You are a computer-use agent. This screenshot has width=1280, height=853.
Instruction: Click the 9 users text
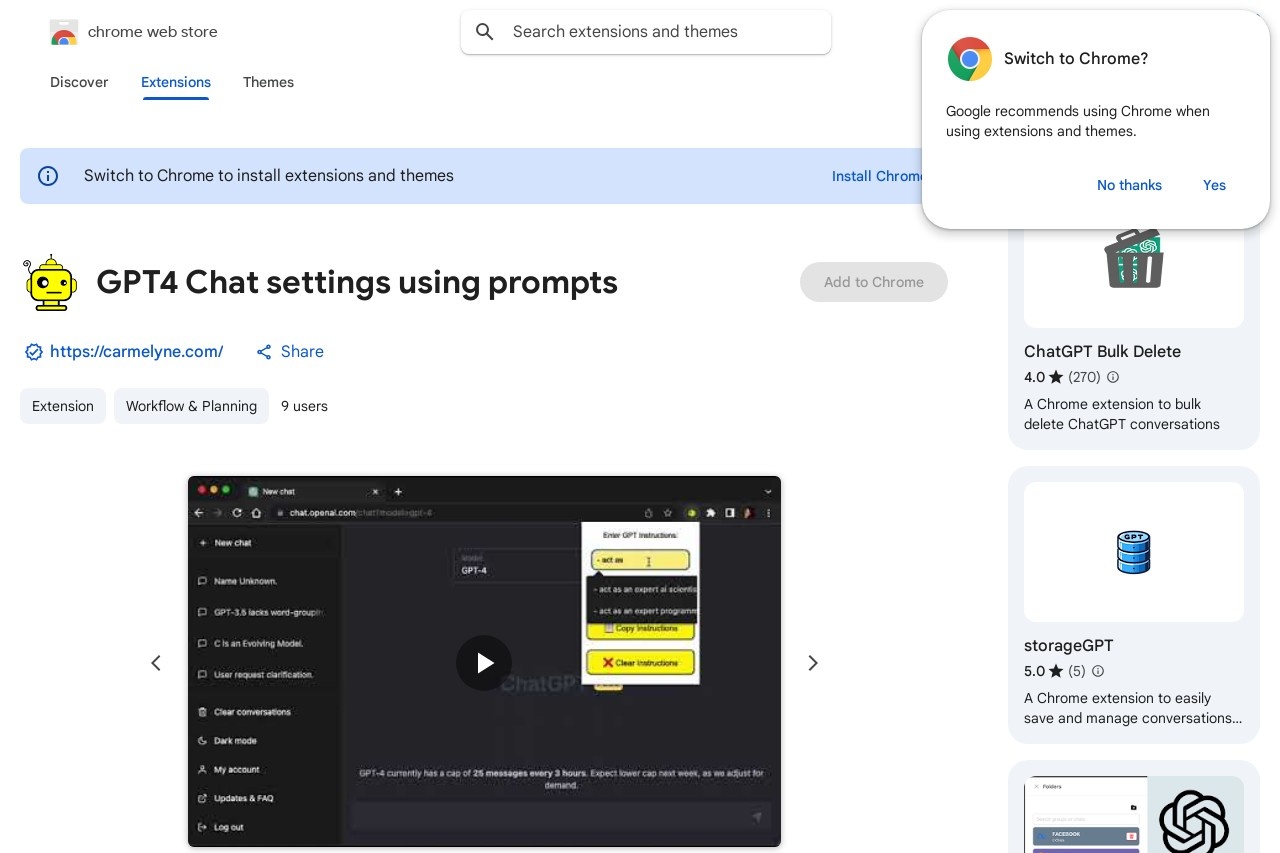304,406
